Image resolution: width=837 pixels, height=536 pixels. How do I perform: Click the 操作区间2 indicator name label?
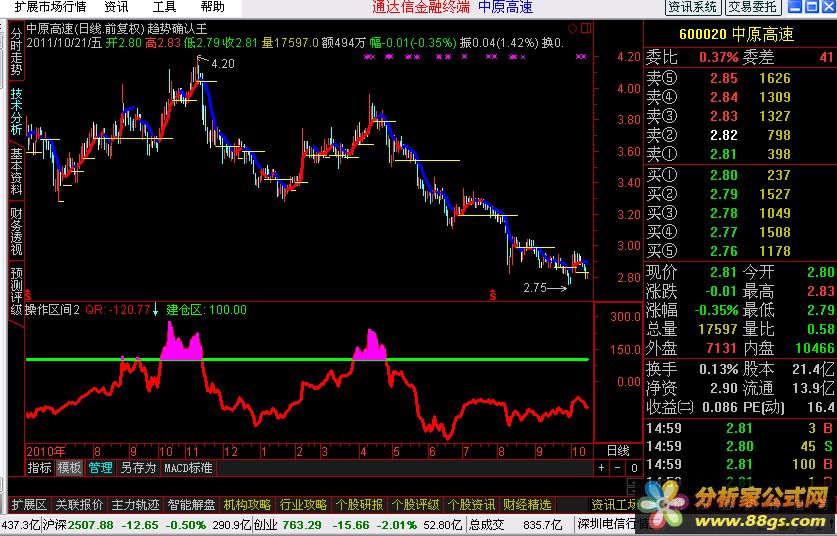coord(53,310)
